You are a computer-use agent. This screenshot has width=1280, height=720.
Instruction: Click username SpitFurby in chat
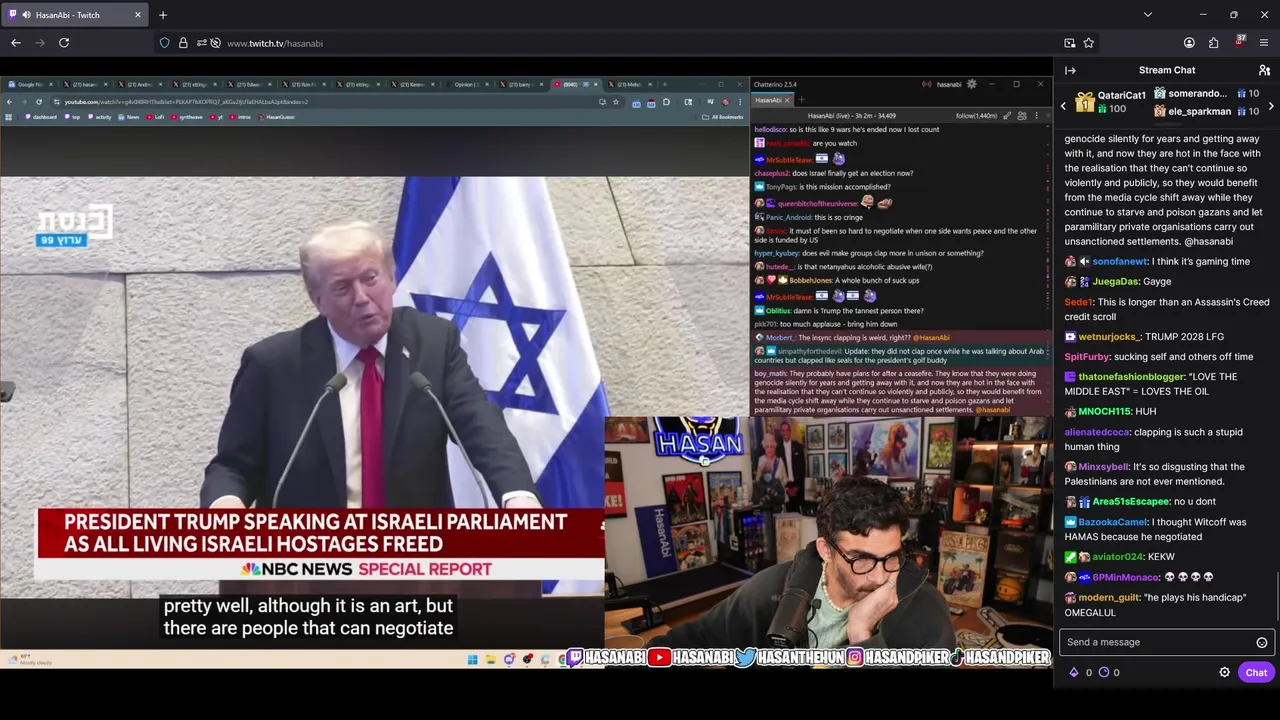click(1087, 357)
